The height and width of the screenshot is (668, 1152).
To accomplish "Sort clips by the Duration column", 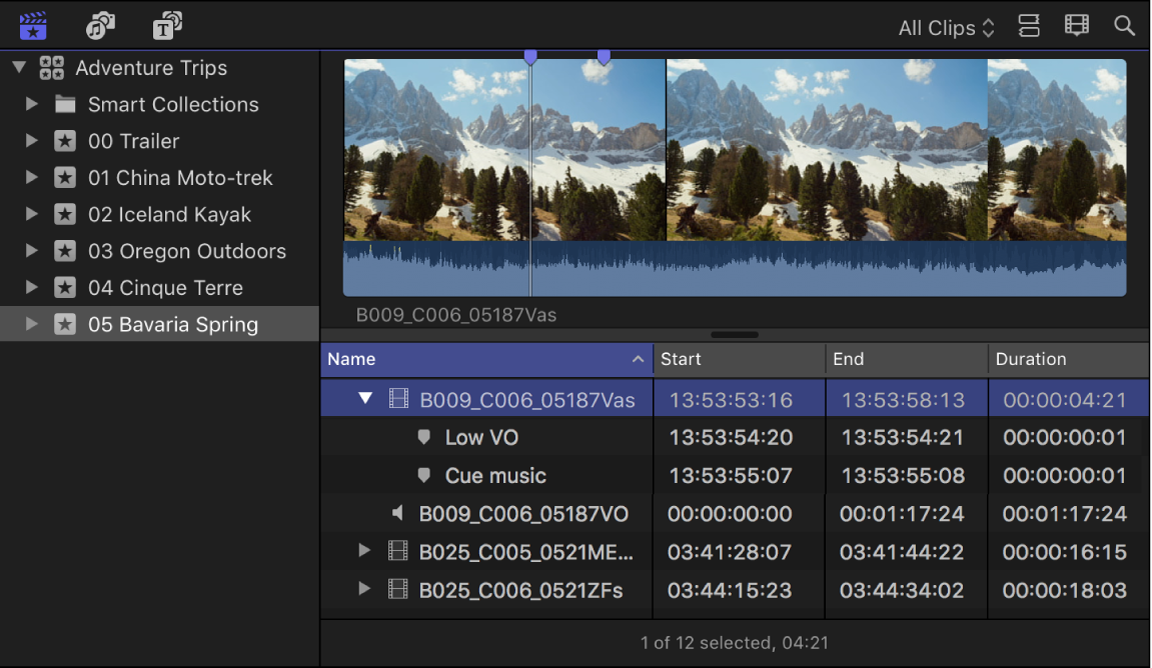I will click(x=1030, y=359).
